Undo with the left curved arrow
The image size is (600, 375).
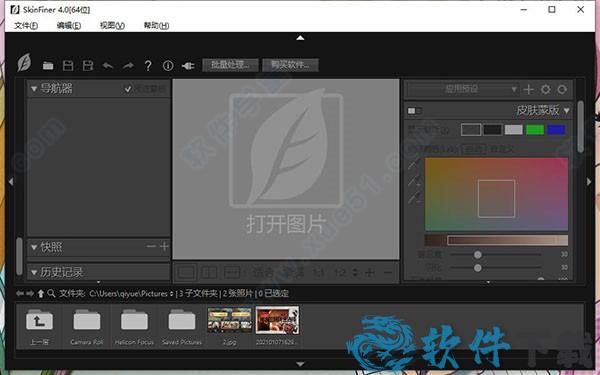point(108,66)
